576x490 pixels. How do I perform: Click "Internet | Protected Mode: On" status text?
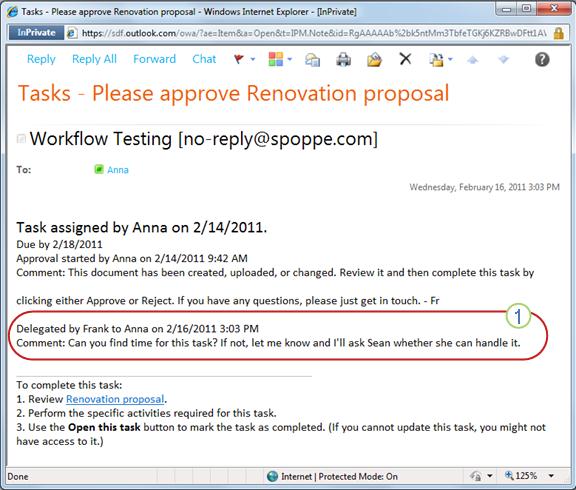coord(339,476)
